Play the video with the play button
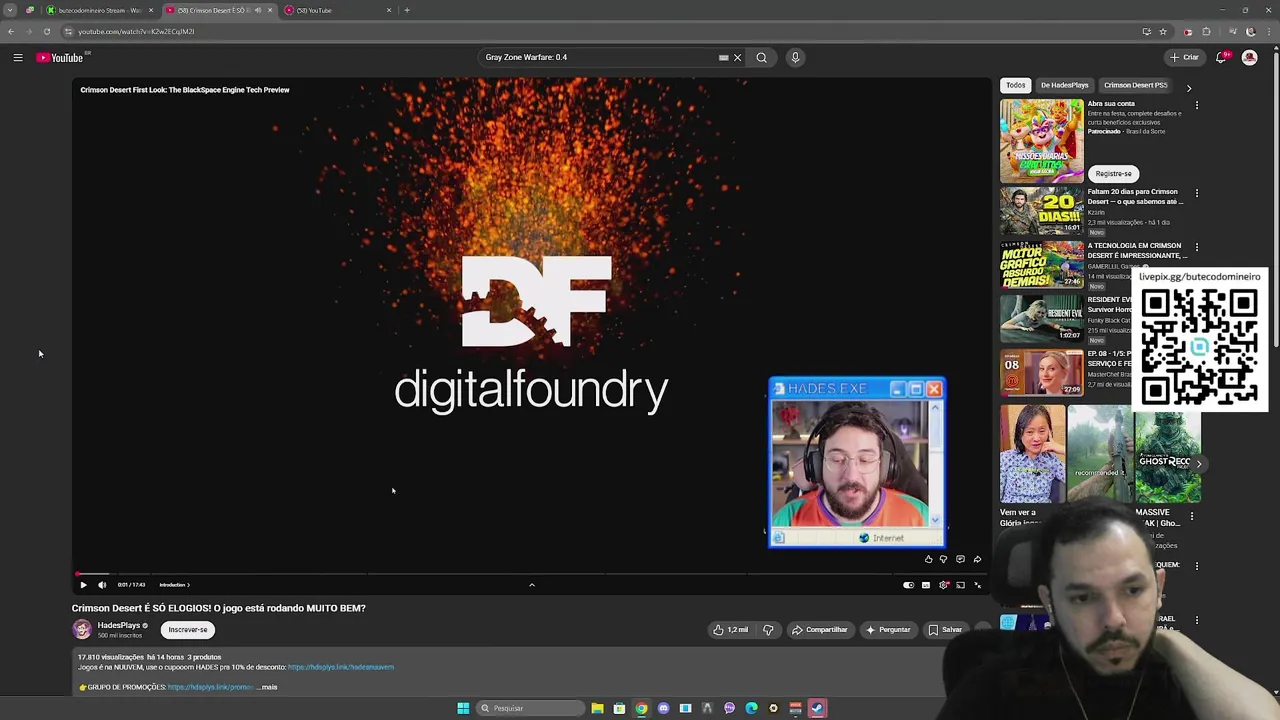 (83, 585)
